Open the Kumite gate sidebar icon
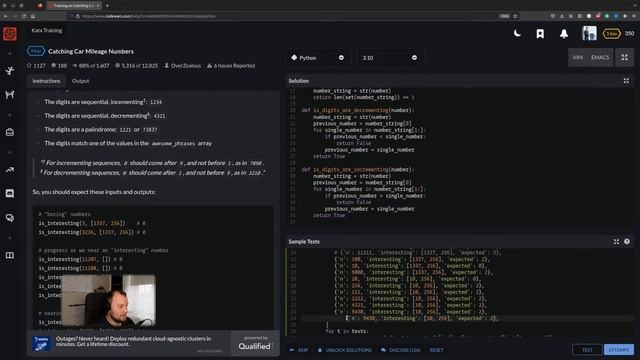The height and width of the screenshot is (360, 640). pos(10,95)
